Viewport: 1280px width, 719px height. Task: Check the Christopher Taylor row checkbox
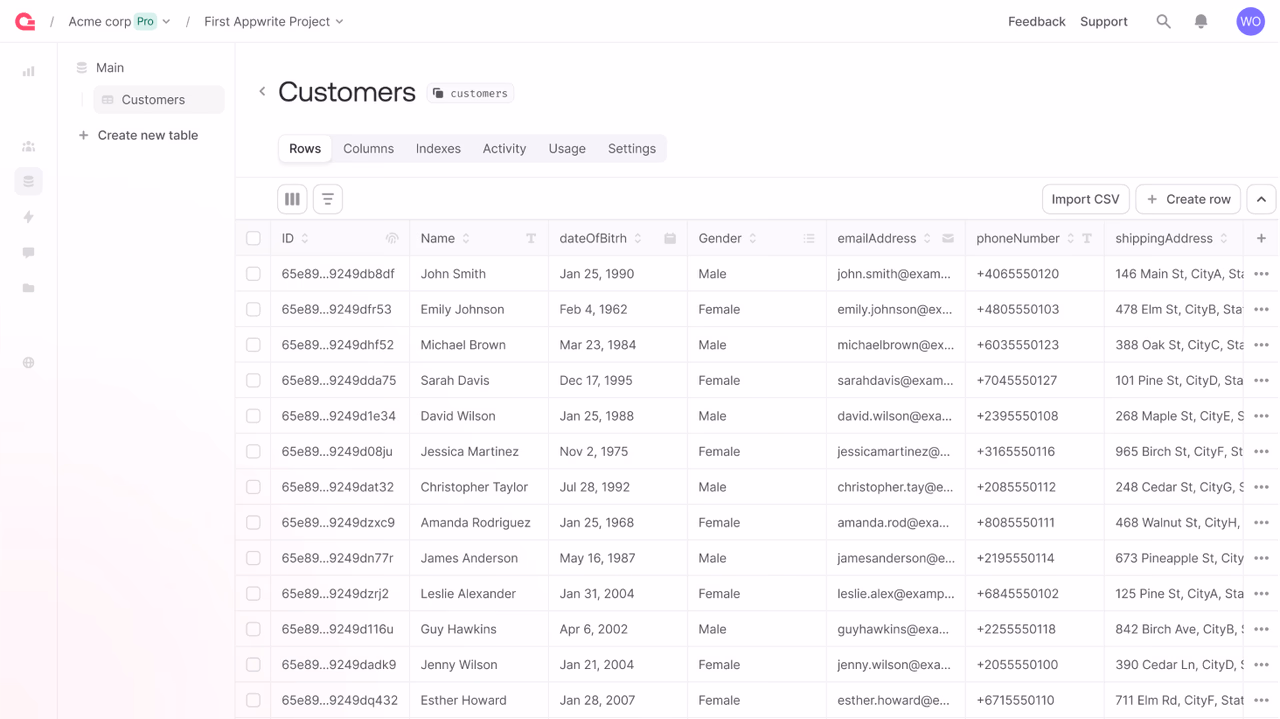[253, 487]
